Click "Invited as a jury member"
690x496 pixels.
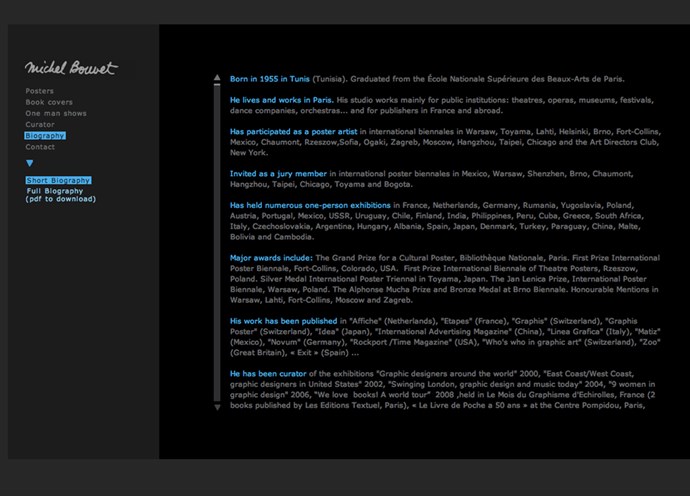[x=278, y=173]
